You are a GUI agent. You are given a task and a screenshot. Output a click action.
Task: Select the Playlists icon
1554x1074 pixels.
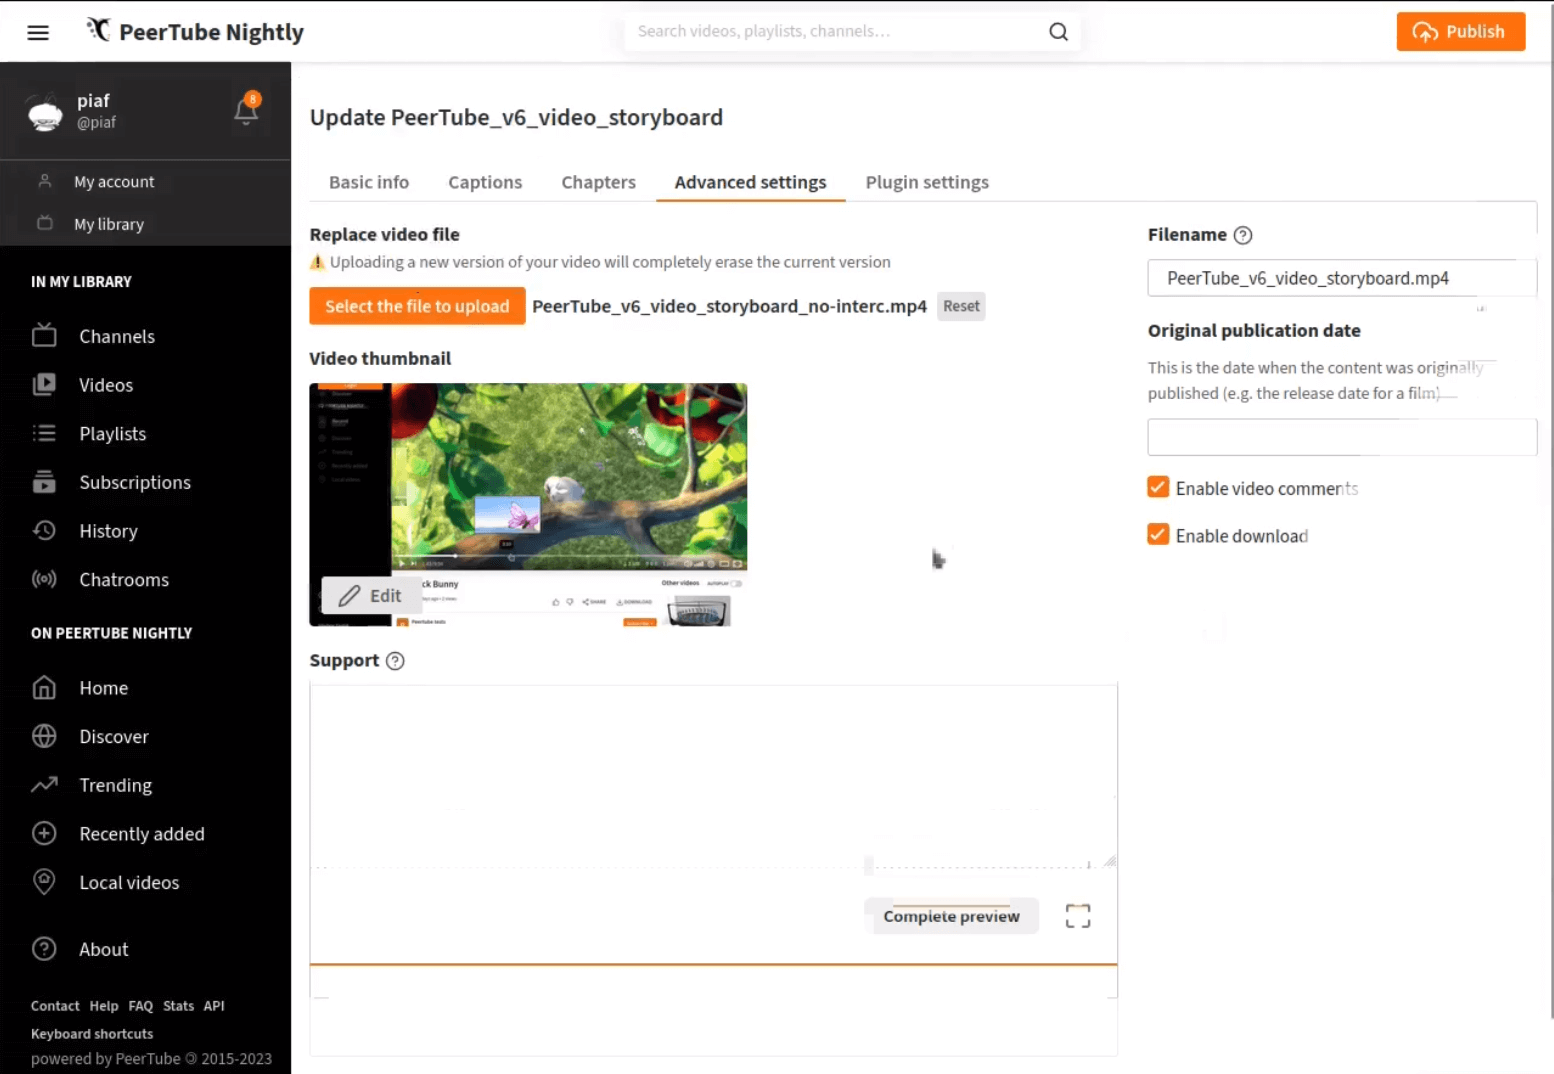44,433
